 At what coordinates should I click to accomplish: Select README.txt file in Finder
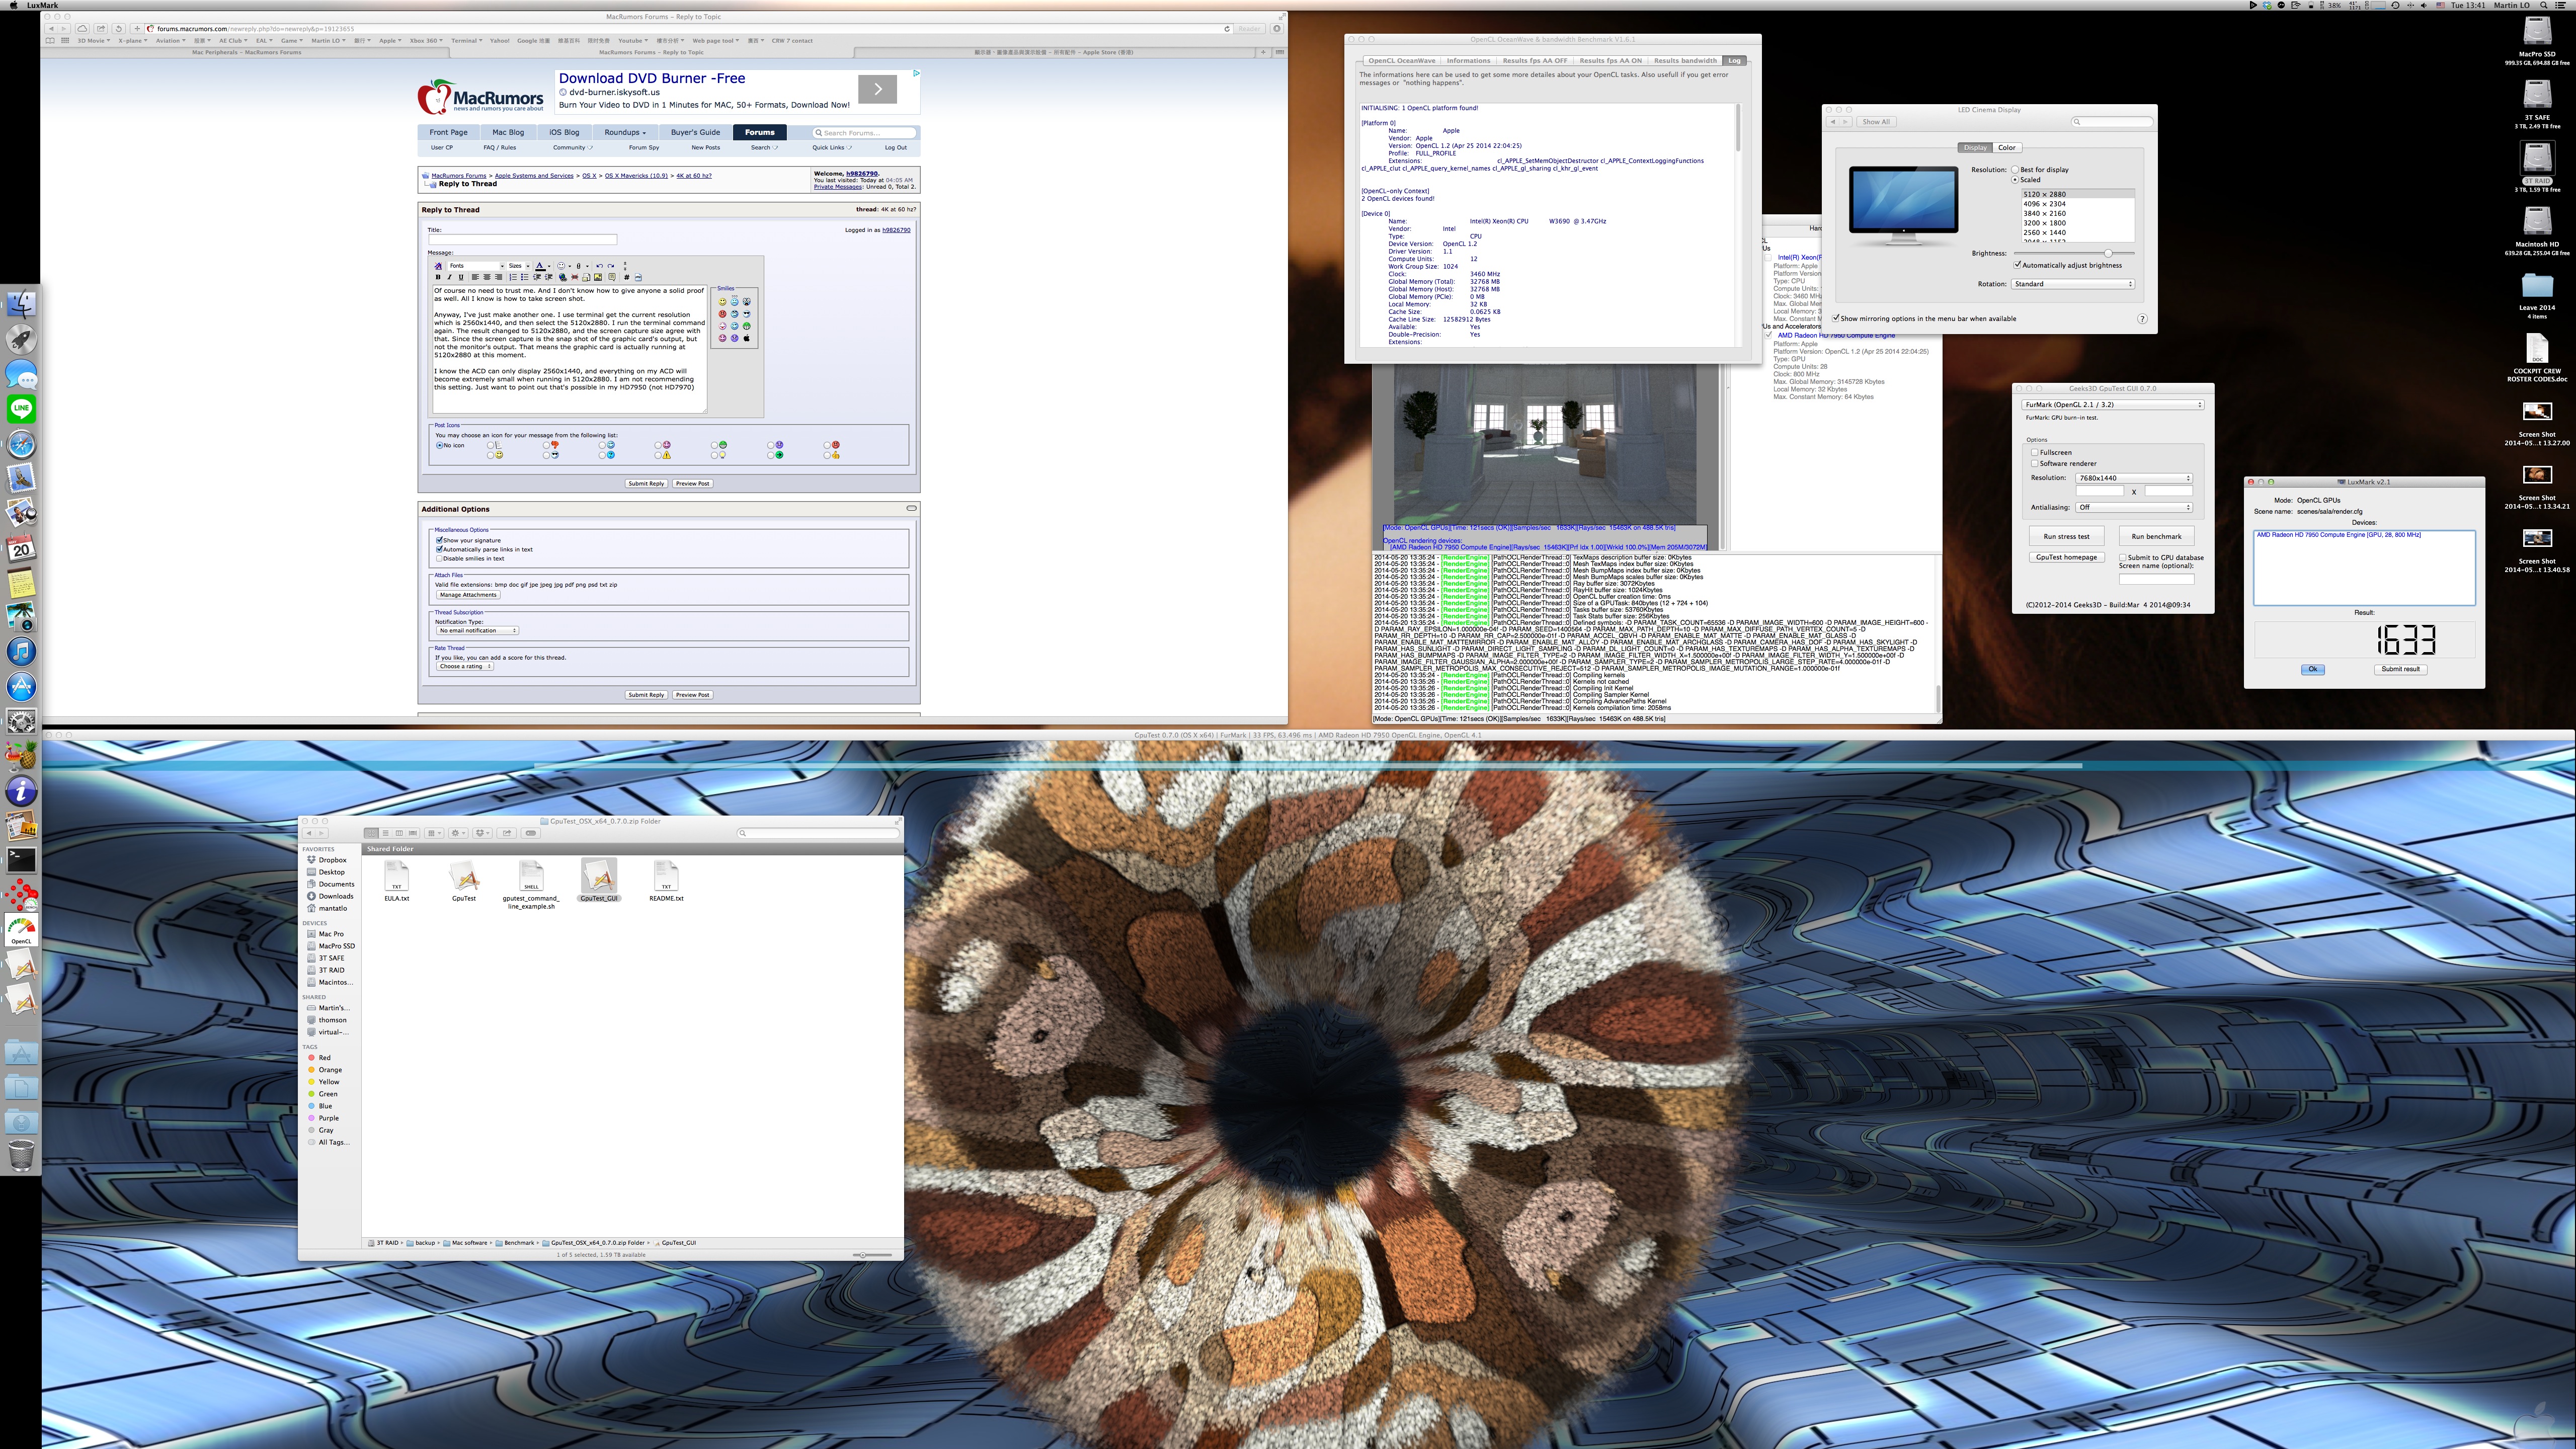666,880
